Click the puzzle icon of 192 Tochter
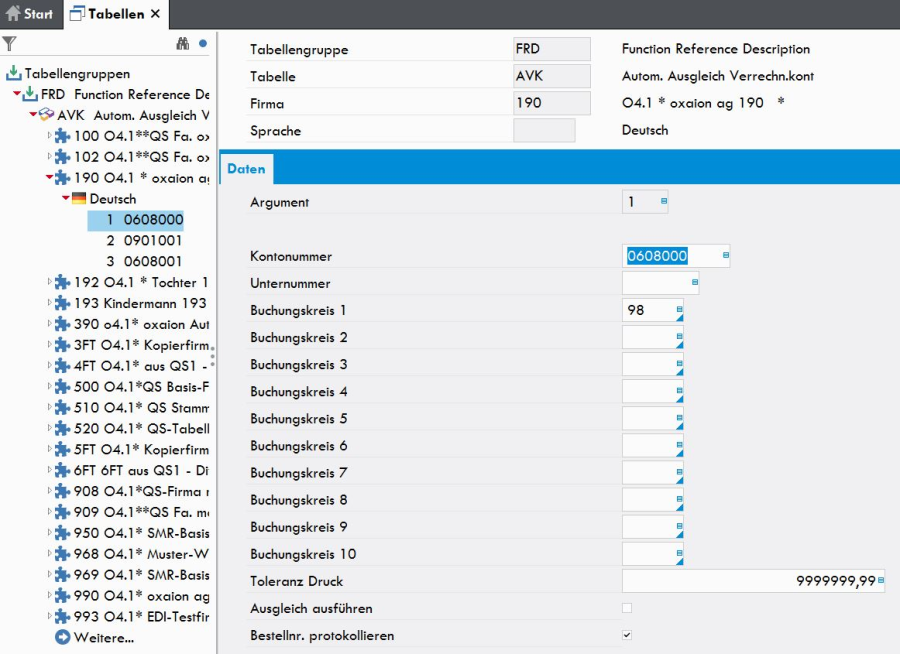This screenshot has width=900, height=654. point(63,283)
